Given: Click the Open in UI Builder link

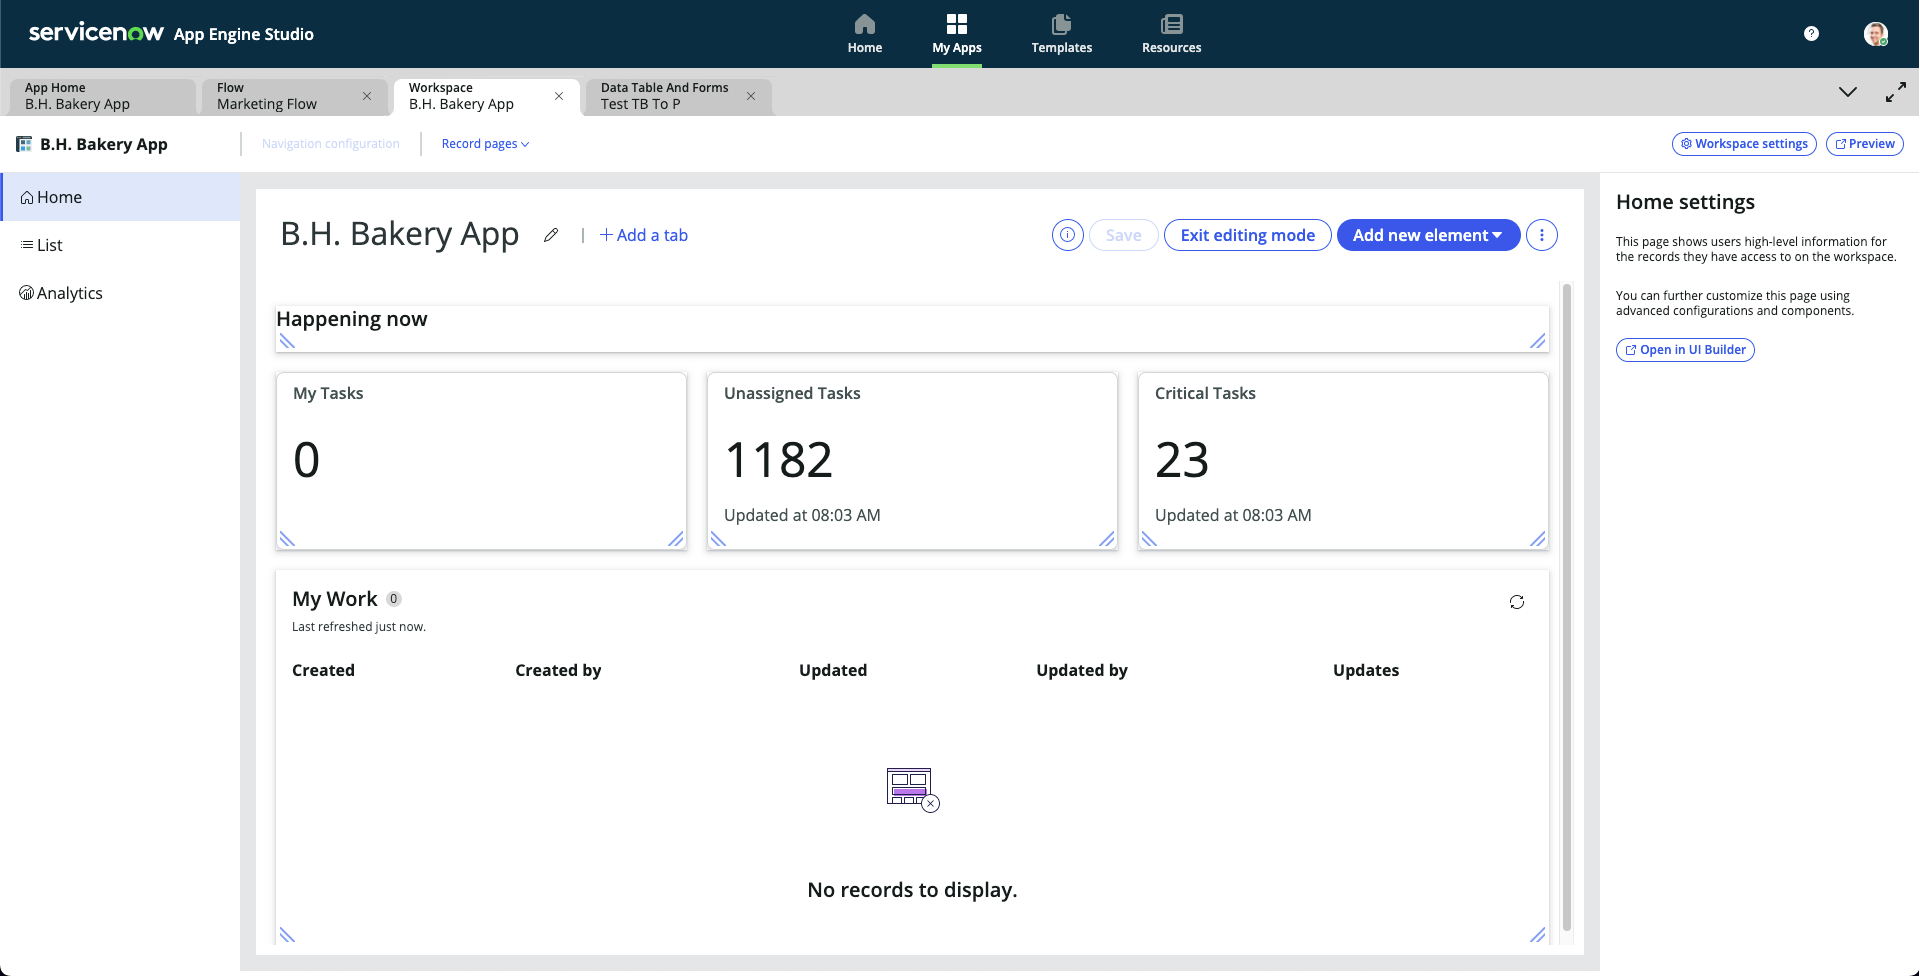Looking at the screenshot, I should click(x=1685, y=350).
